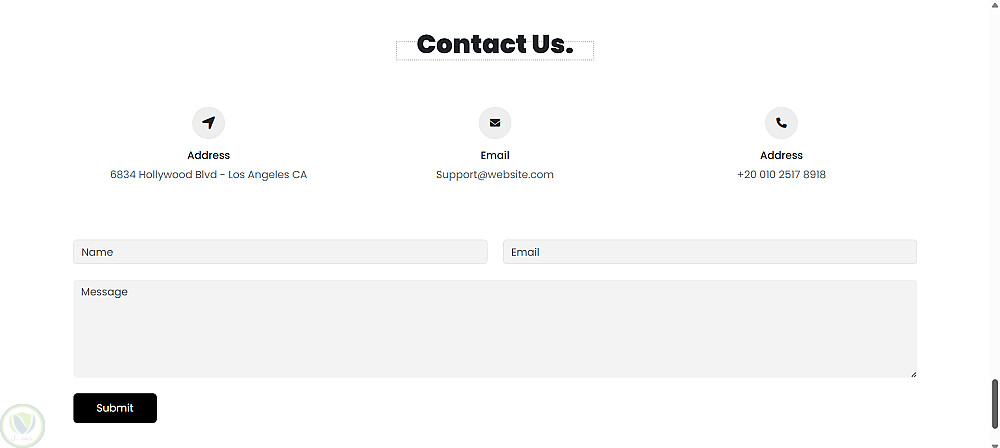Click the Email label under the envelope icon
This screenshot has width=1000, height=448.
coord(495,155)
